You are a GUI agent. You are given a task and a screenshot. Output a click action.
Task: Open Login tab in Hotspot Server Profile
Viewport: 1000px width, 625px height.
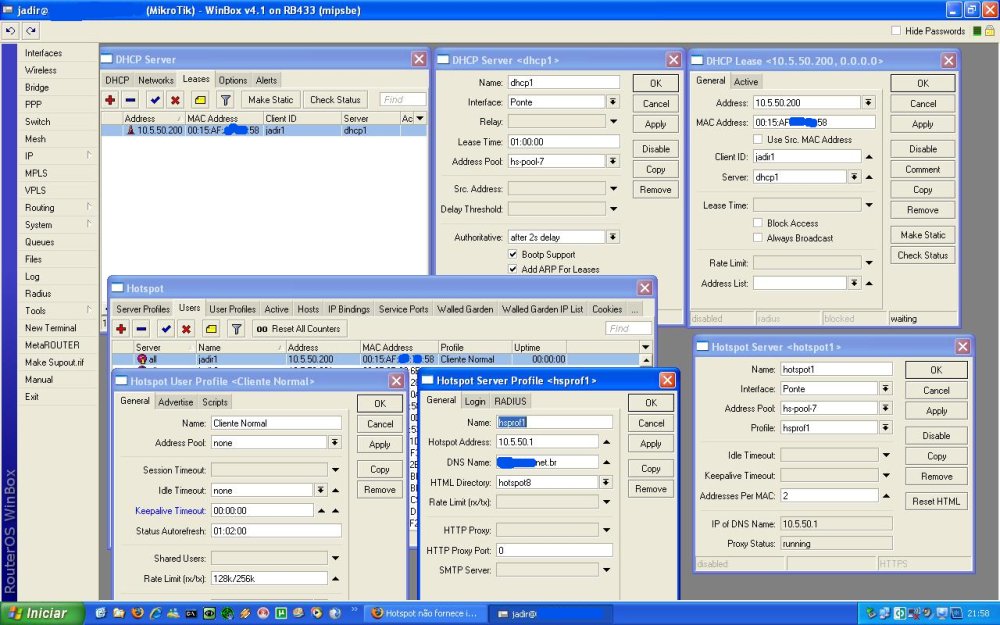(474, 401)
